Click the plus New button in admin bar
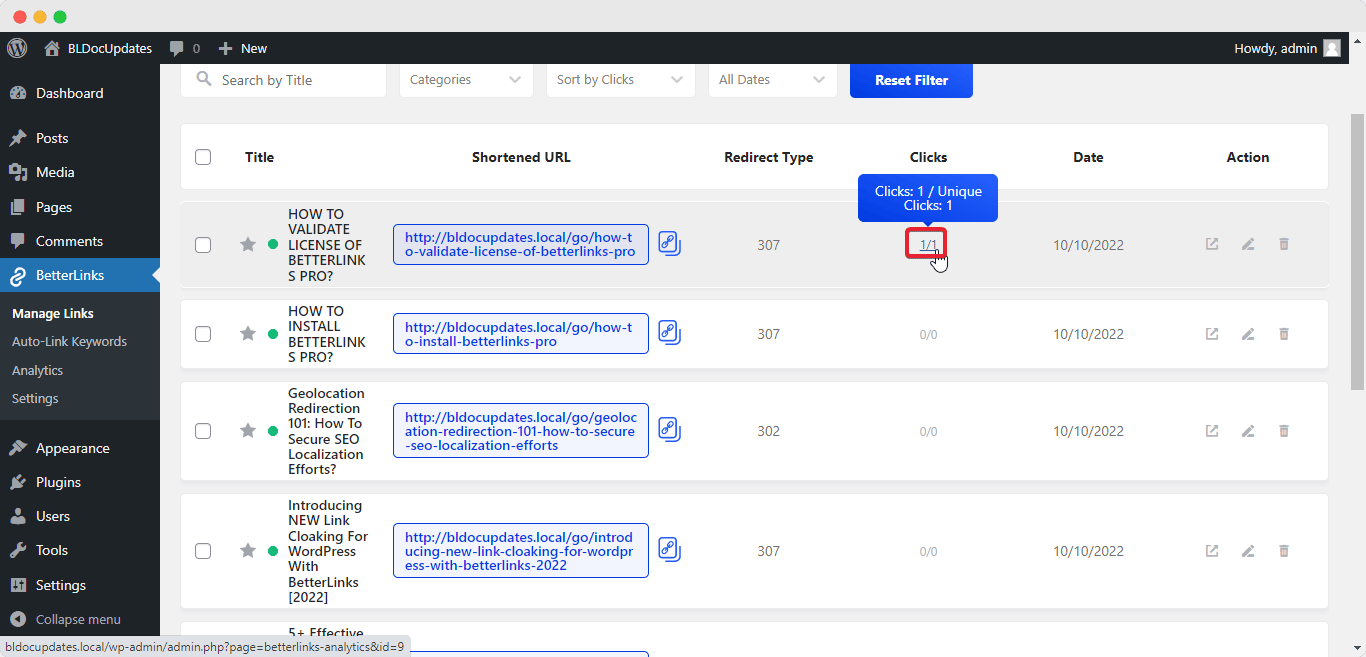This screenshot has width=1366, height=657. coord(242,48)
